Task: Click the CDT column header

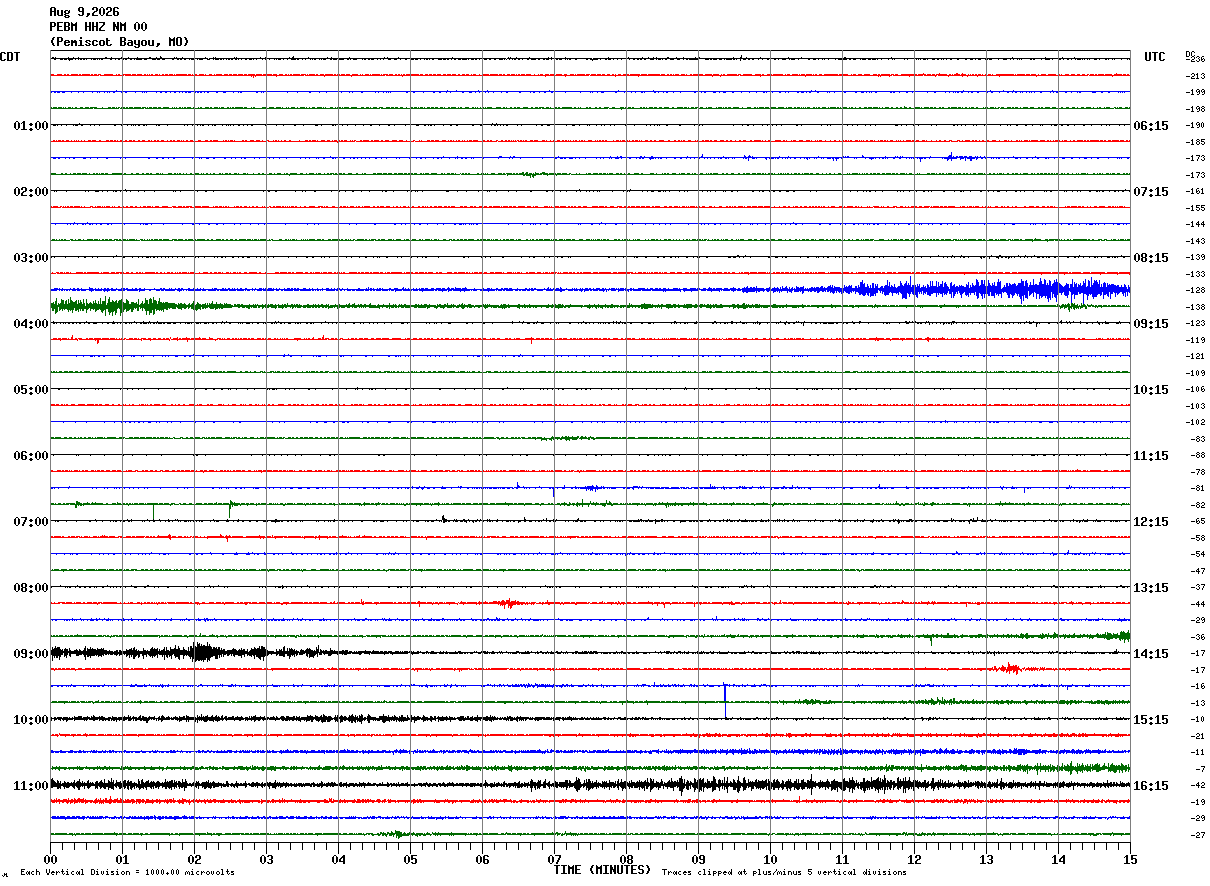Action: [x=10, y=57]
